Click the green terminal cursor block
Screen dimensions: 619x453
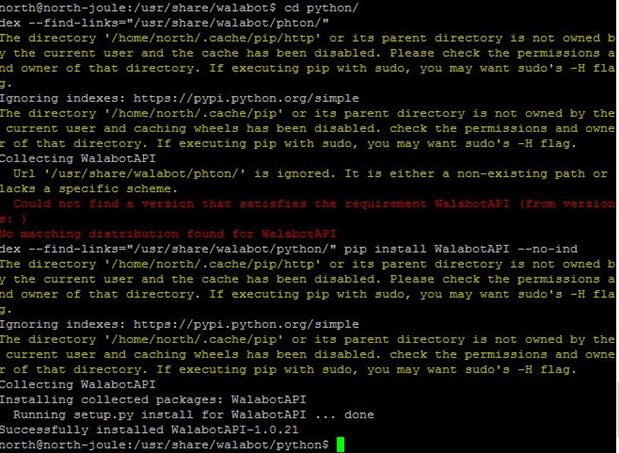340,445
